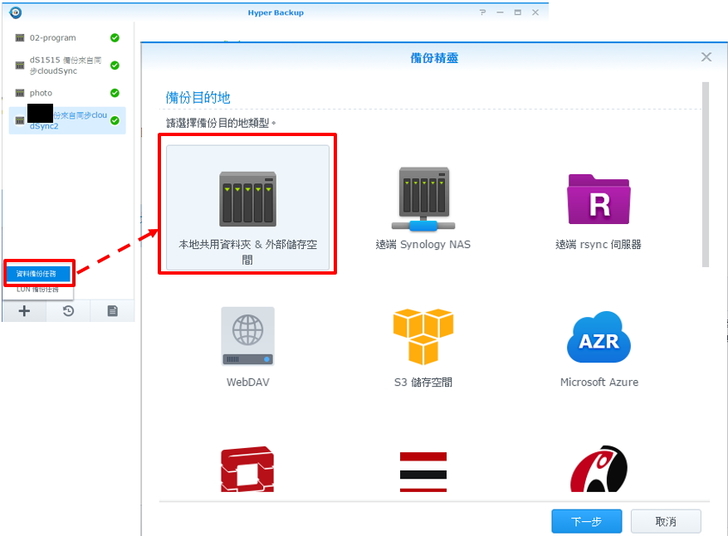Select the red and black striped destination icon
The height and width of the screenshot is (536, 728).
tap(423, 471)
